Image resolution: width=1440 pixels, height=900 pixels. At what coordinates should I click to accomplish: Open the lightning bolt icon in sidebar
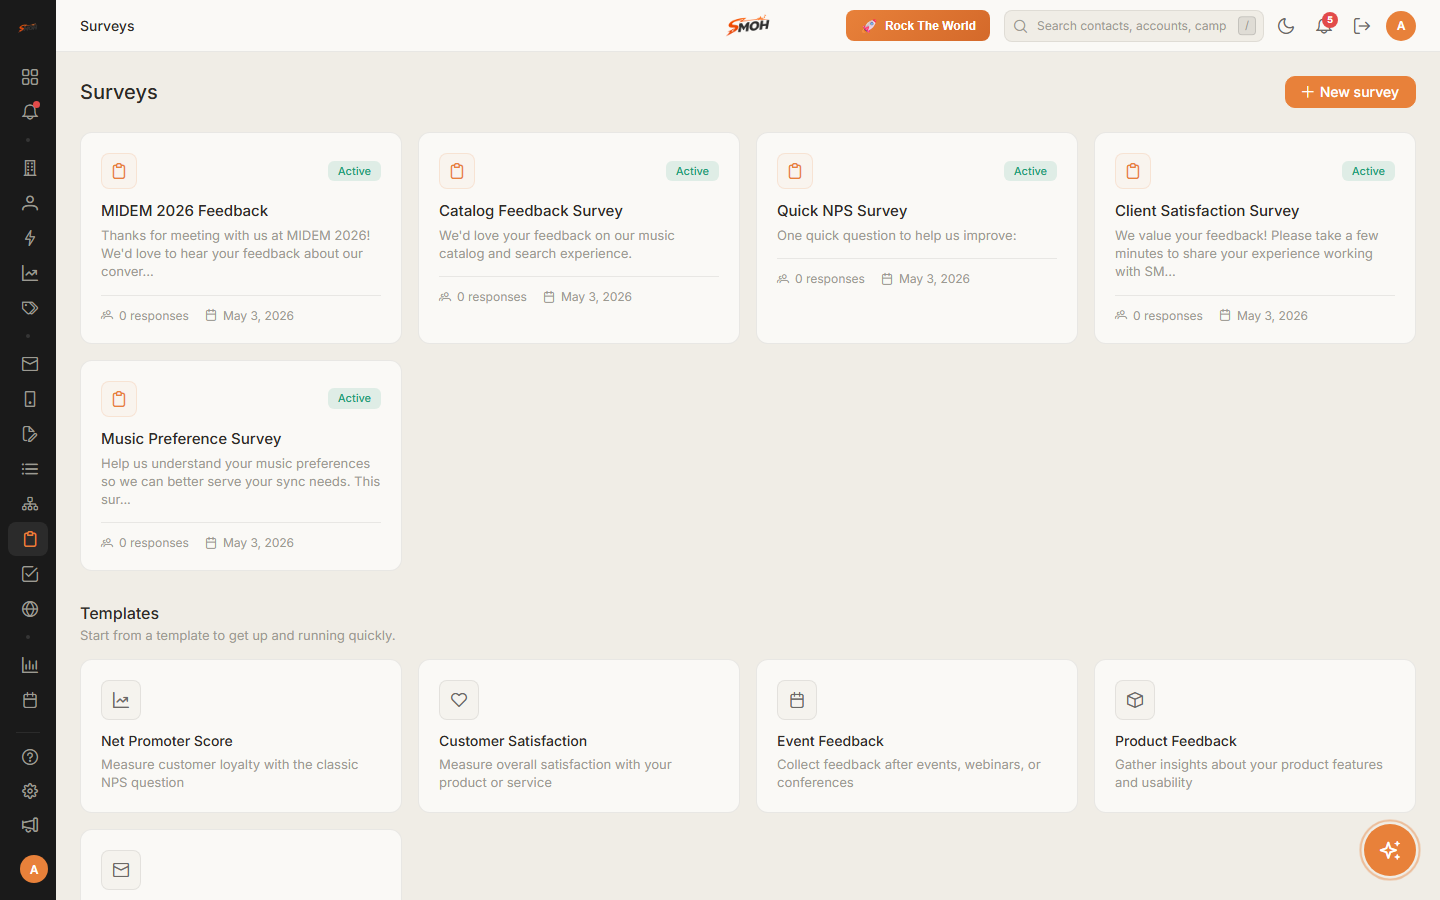[30, 238]
